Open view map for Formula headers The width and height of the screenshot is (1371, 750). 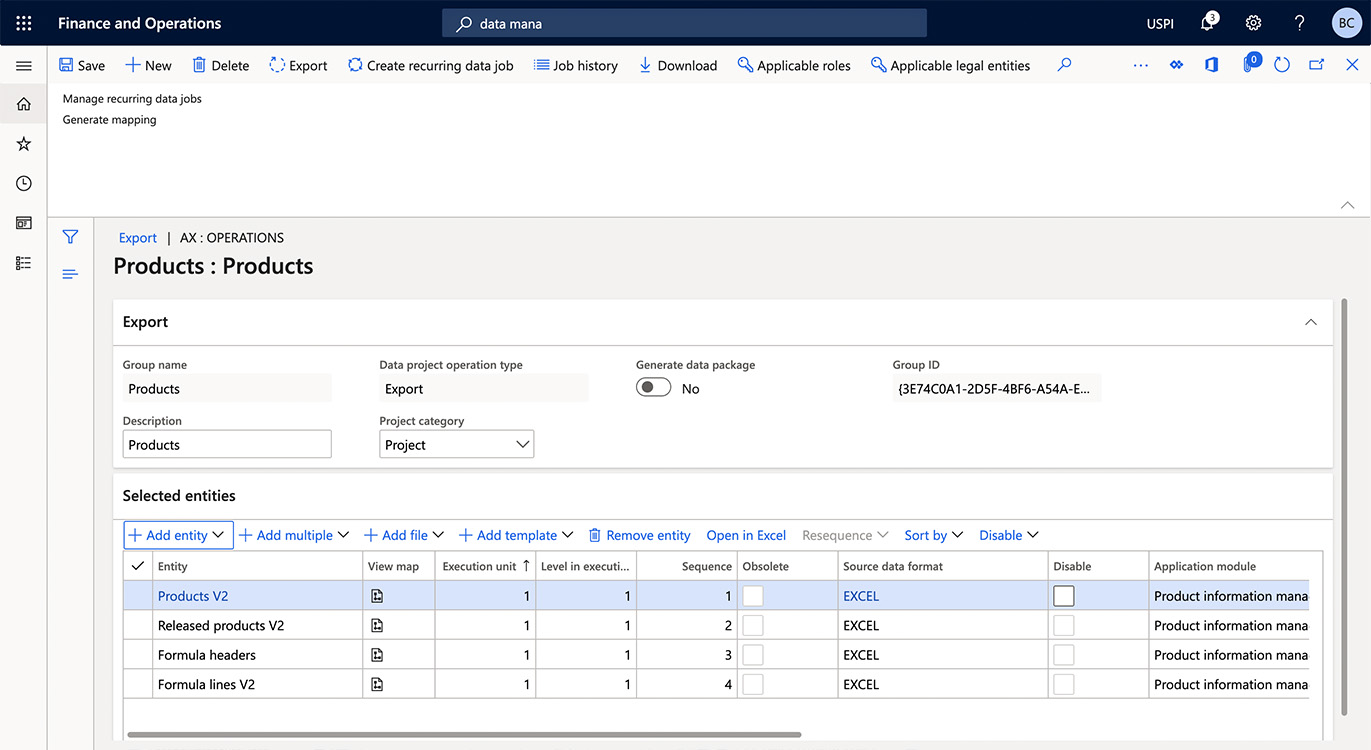pyautogui.click(x=377, y=655)
